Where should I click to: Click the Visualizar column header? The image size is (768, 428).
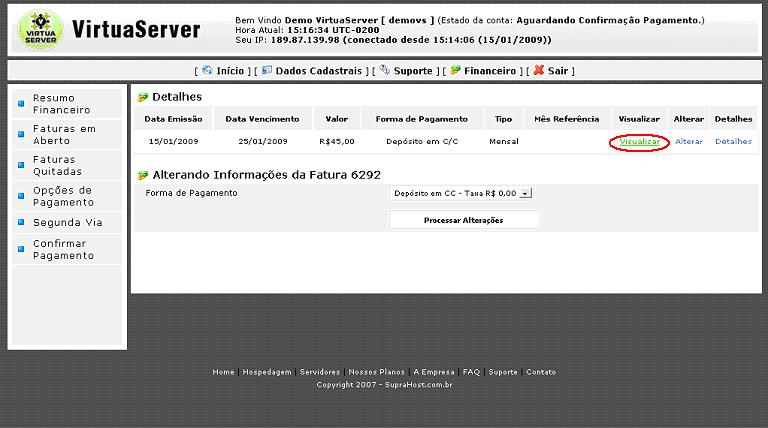tap(639, 119)
